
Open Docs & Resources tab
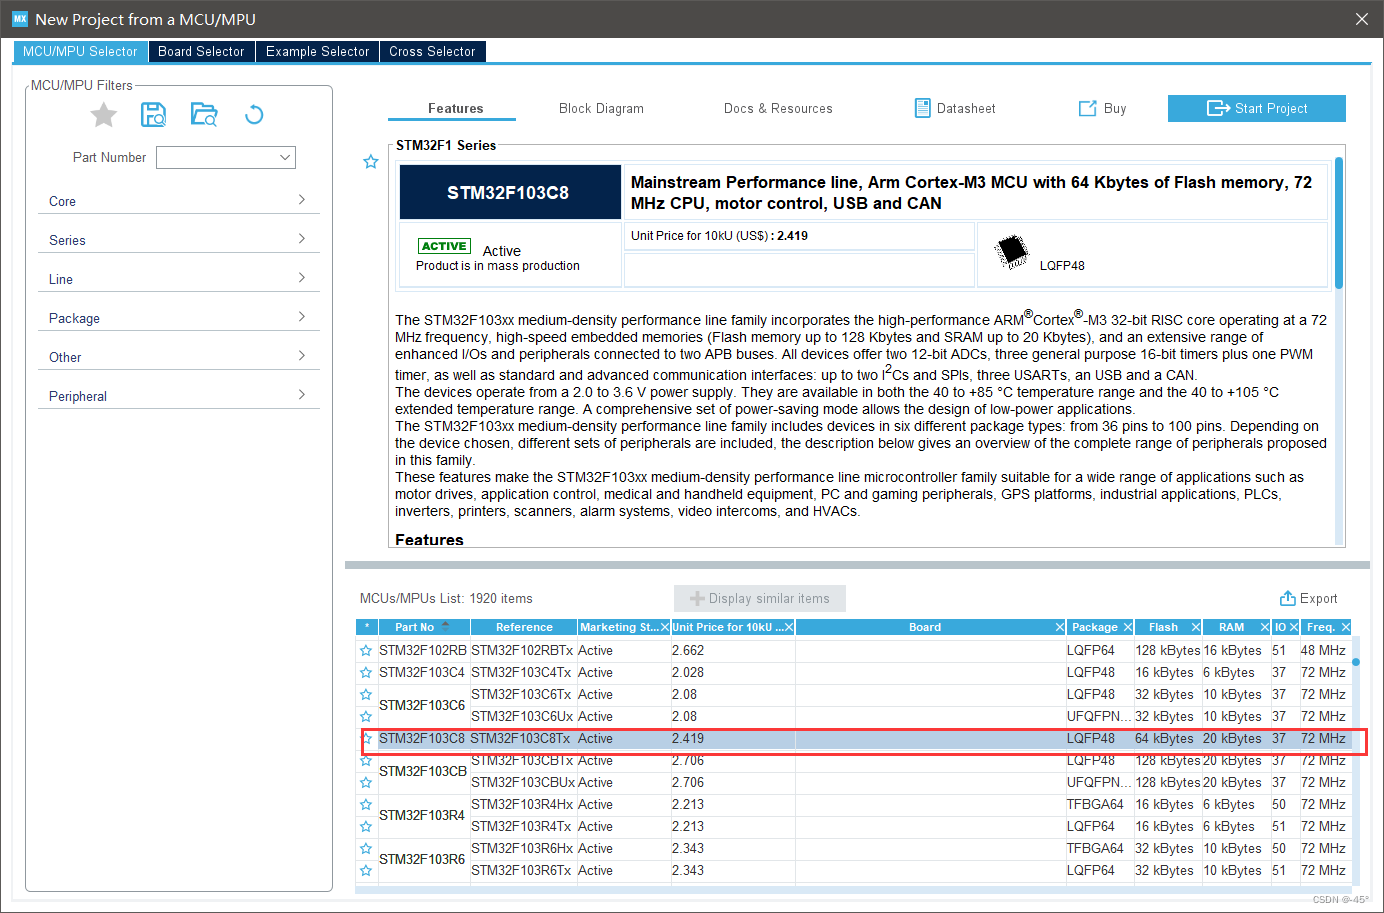click(x=778, y=108)
